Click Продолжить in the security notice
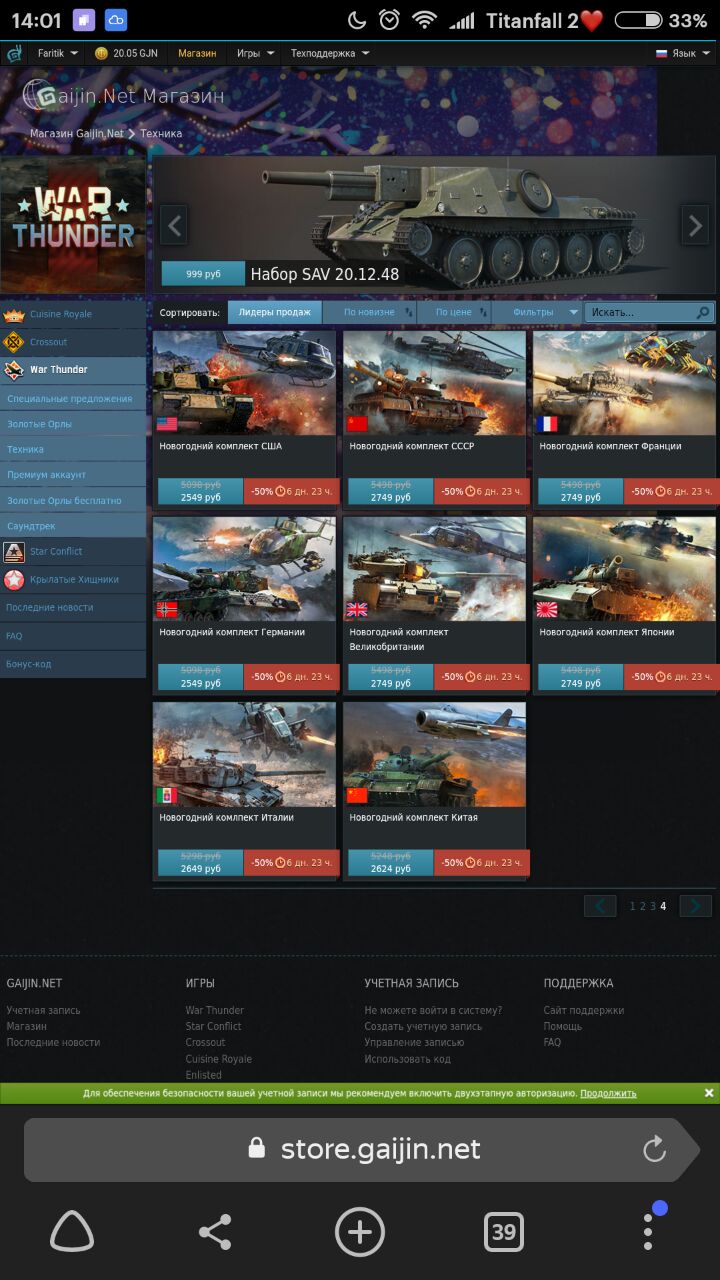720x1280 pixels. (x=608, y=1093)
